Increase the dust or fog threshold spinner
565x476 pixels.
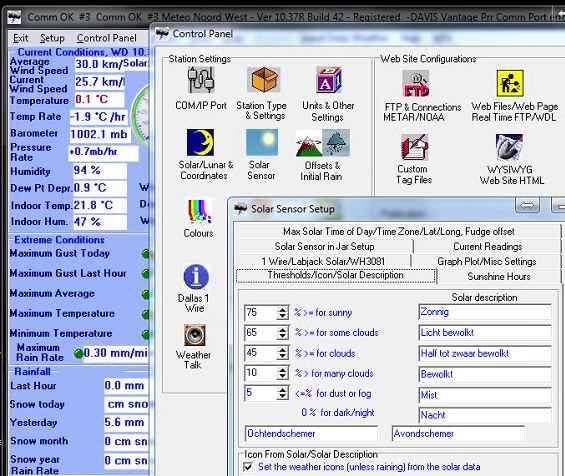[x=283, y=390]
